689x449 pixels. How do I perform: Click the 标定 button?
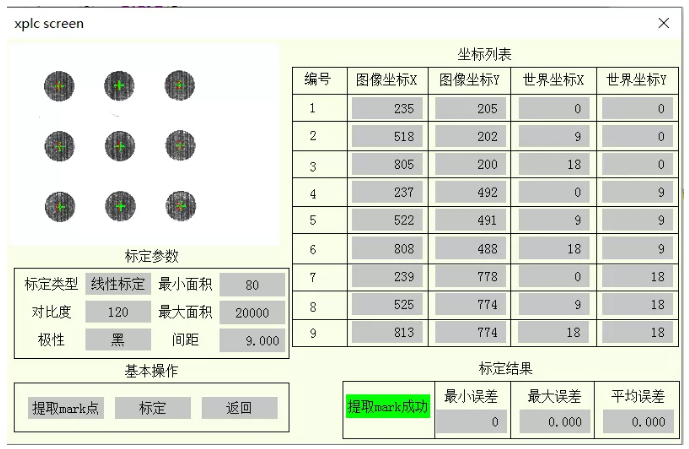click(x=152, y=408)
